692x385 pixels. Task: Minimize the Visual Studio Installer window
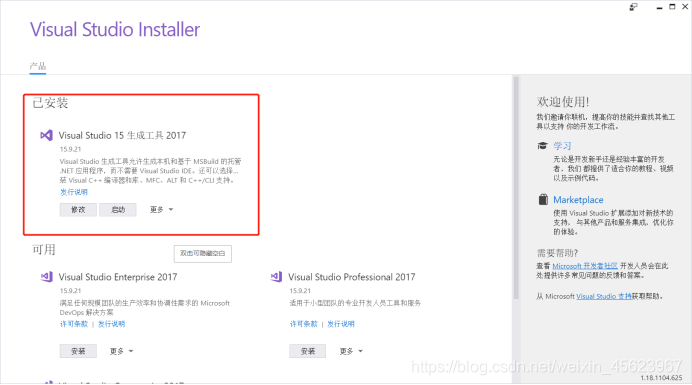[659, 8]
